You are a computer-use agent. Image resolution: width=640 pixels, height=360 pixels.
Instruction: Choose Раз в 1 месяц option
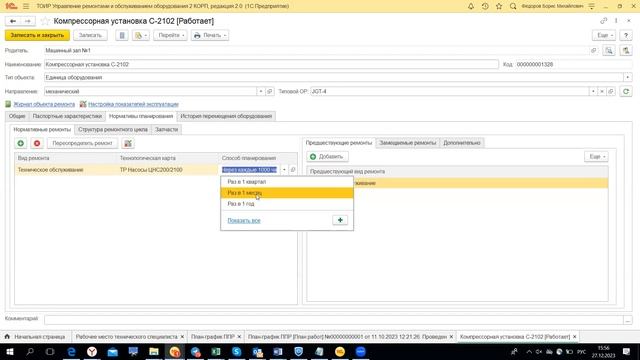287,193
